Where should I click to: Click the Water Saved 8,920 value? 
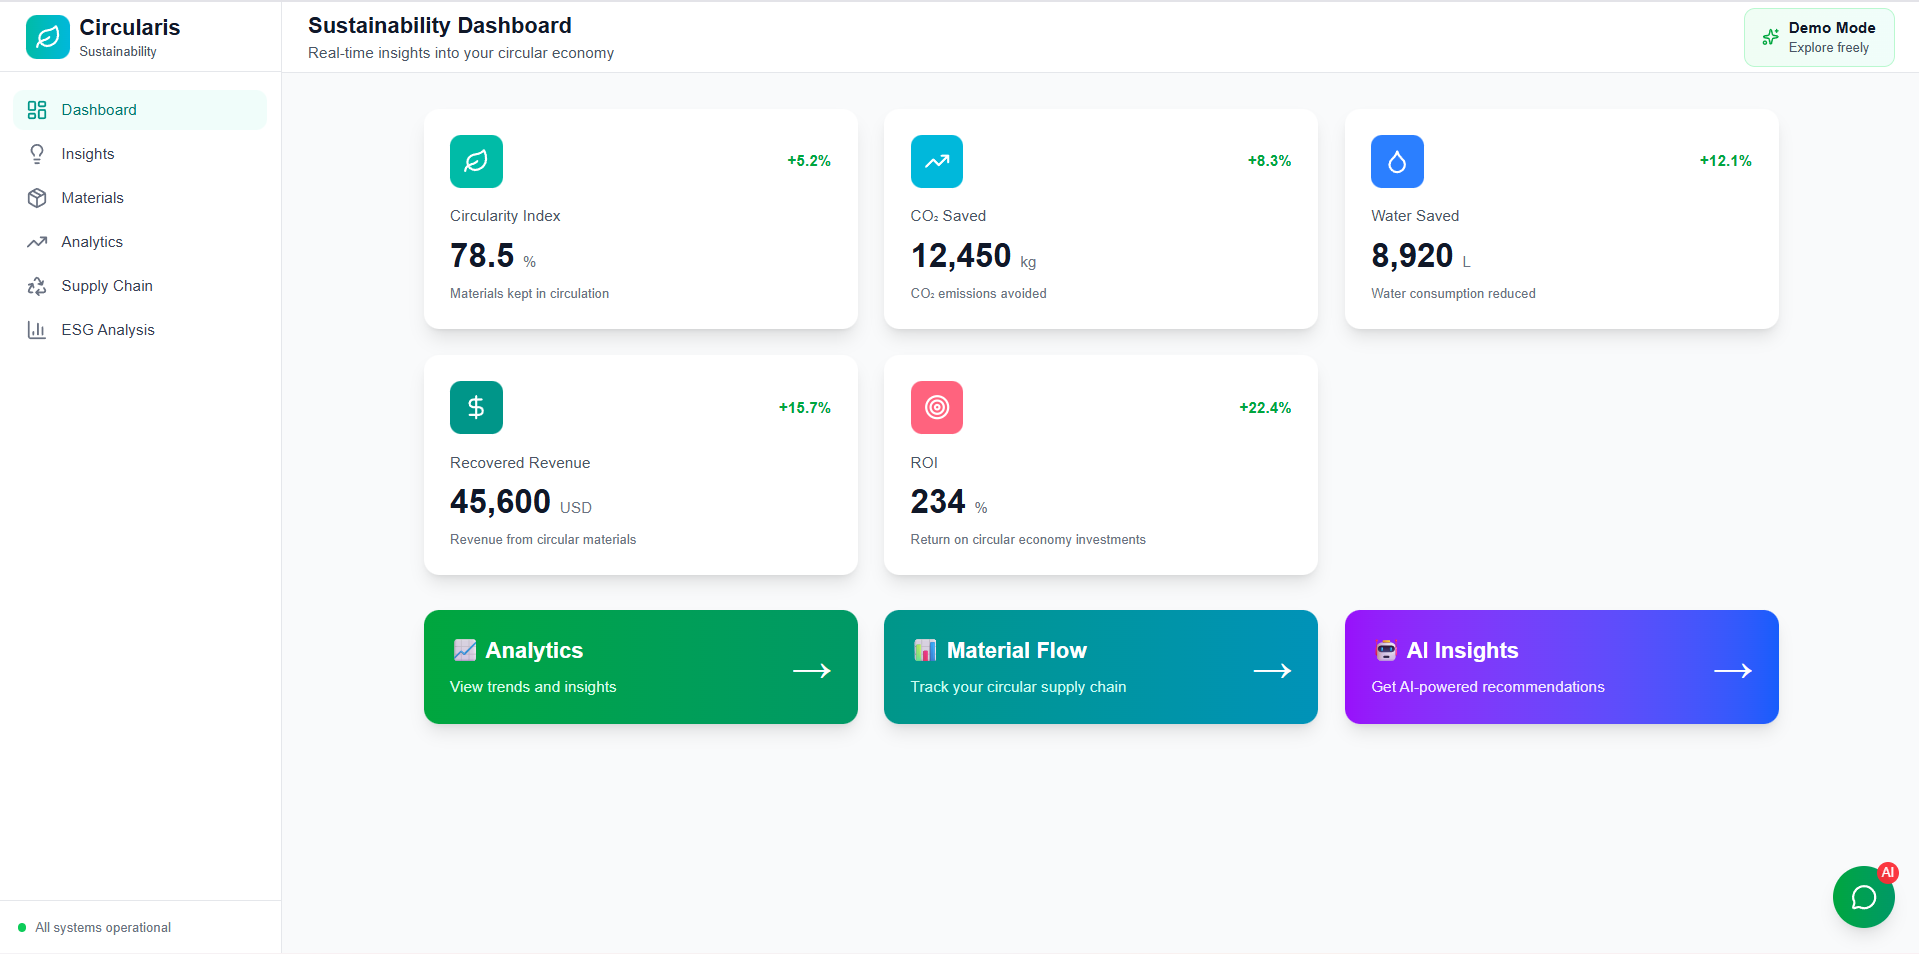[1412, 256]
